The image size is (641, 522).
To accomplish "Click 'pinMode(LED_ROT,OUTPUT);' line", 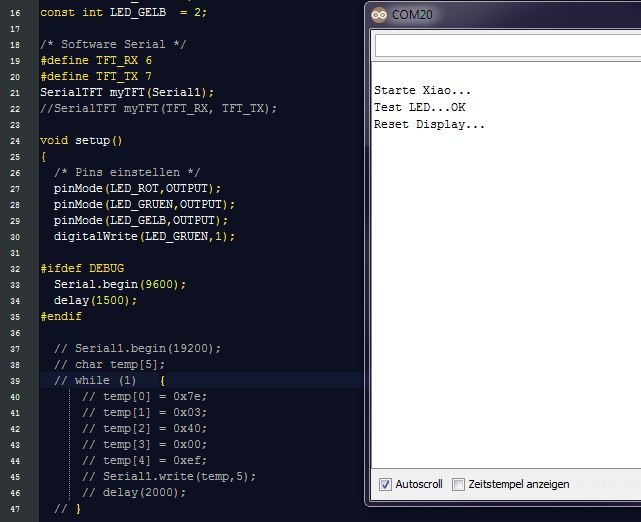I will click(137, 188).
